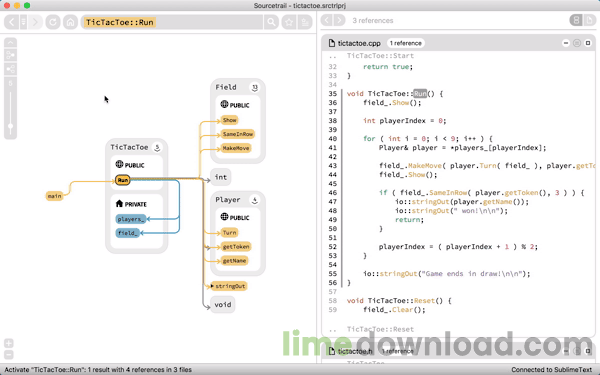
Task: Zoom in the graph view
Action: 9,343
